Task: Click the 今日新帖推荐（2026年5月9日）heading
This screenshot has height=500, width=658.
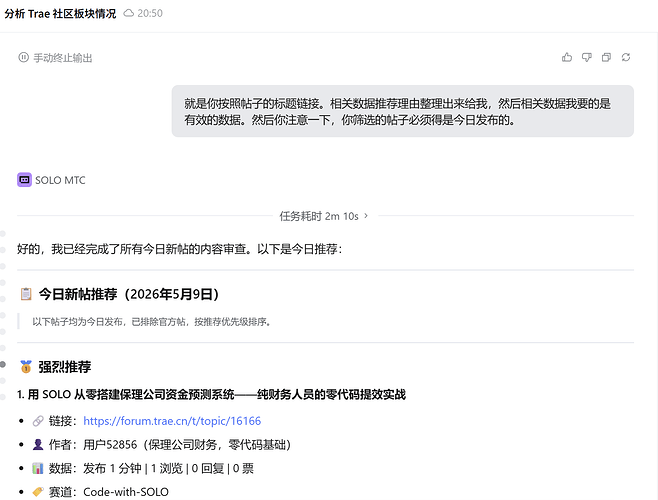Action: pos(129,294)
